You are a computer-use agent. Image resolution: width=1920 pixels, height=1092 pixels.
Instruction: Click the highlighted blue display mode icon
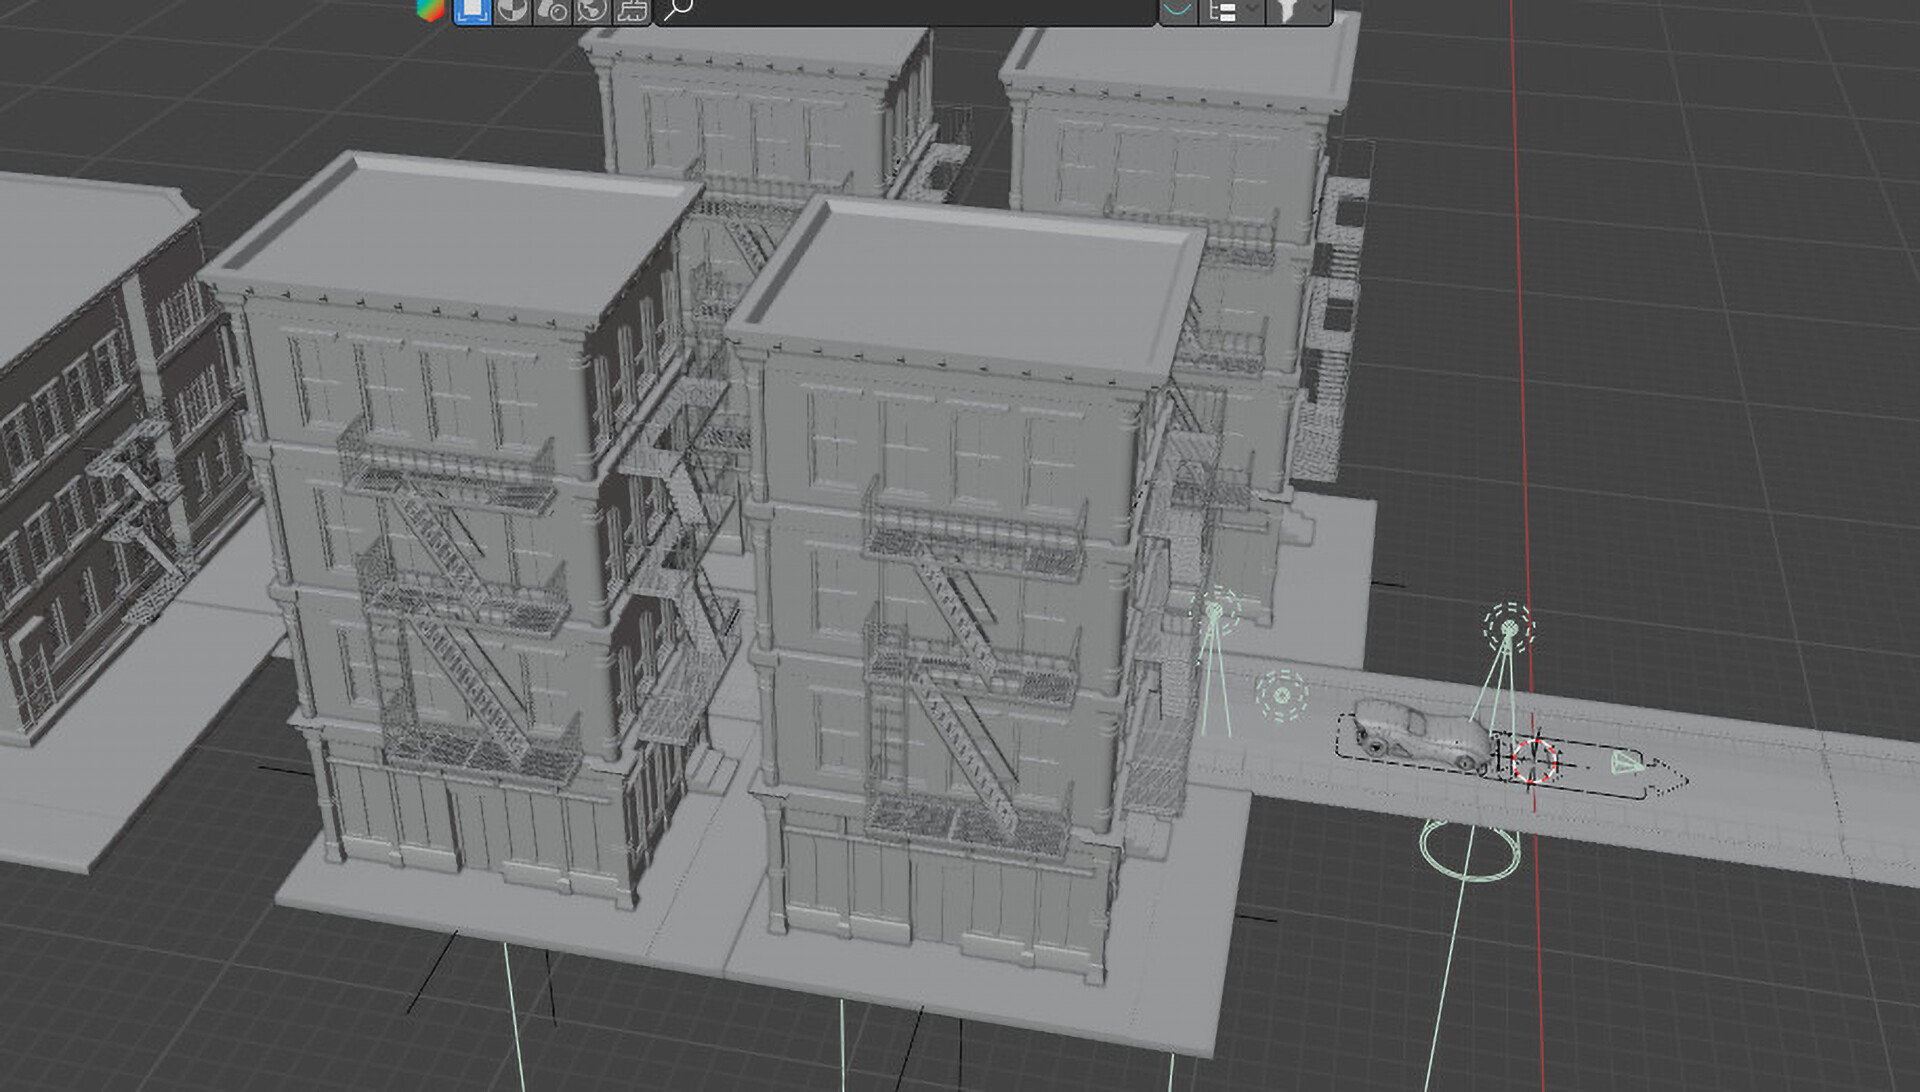[x=471, y=10]
